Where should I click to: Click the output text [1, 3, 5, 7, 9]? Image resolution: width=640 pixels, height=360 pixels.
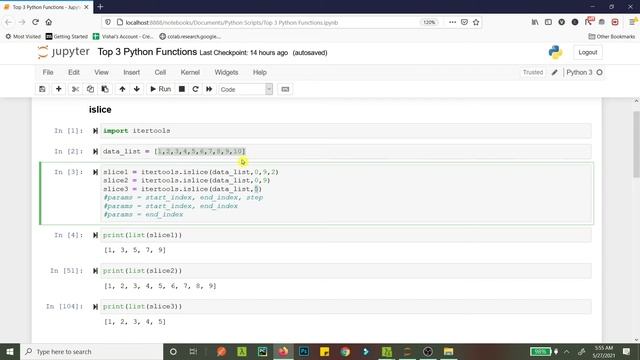click(x=135, y=250)
